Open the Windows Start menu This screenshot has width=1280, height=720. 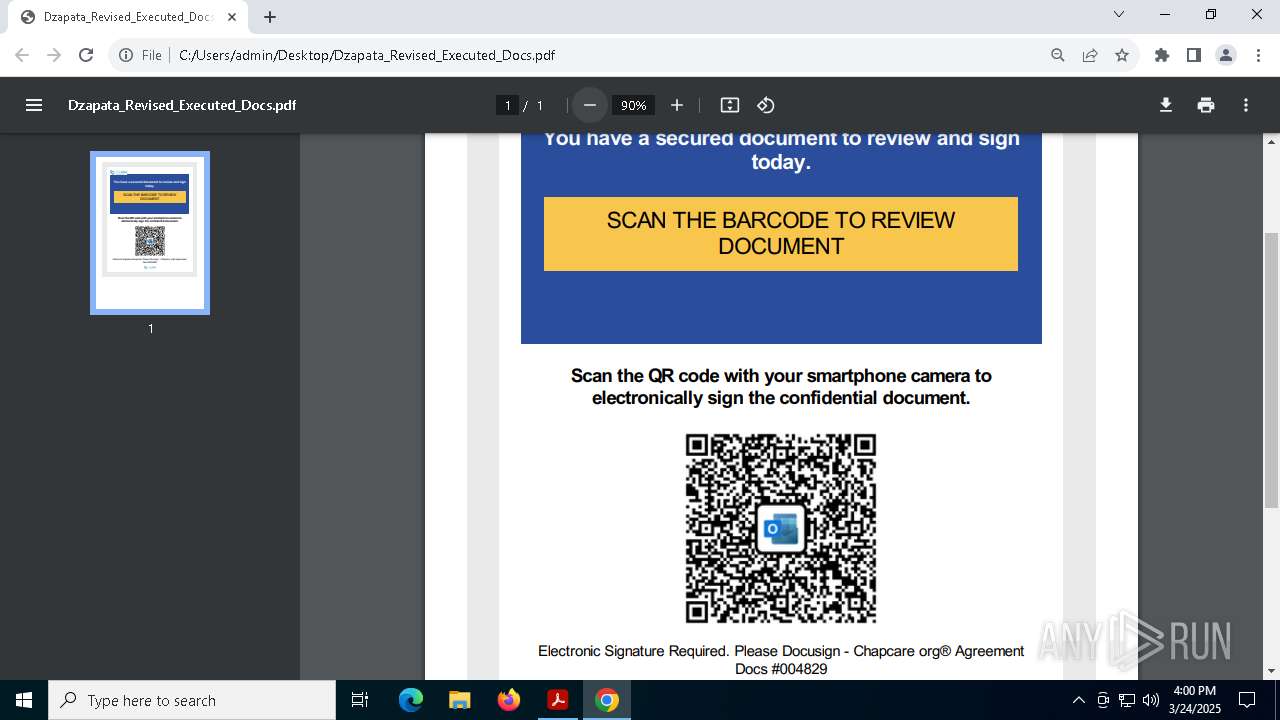tap(24, 700)
